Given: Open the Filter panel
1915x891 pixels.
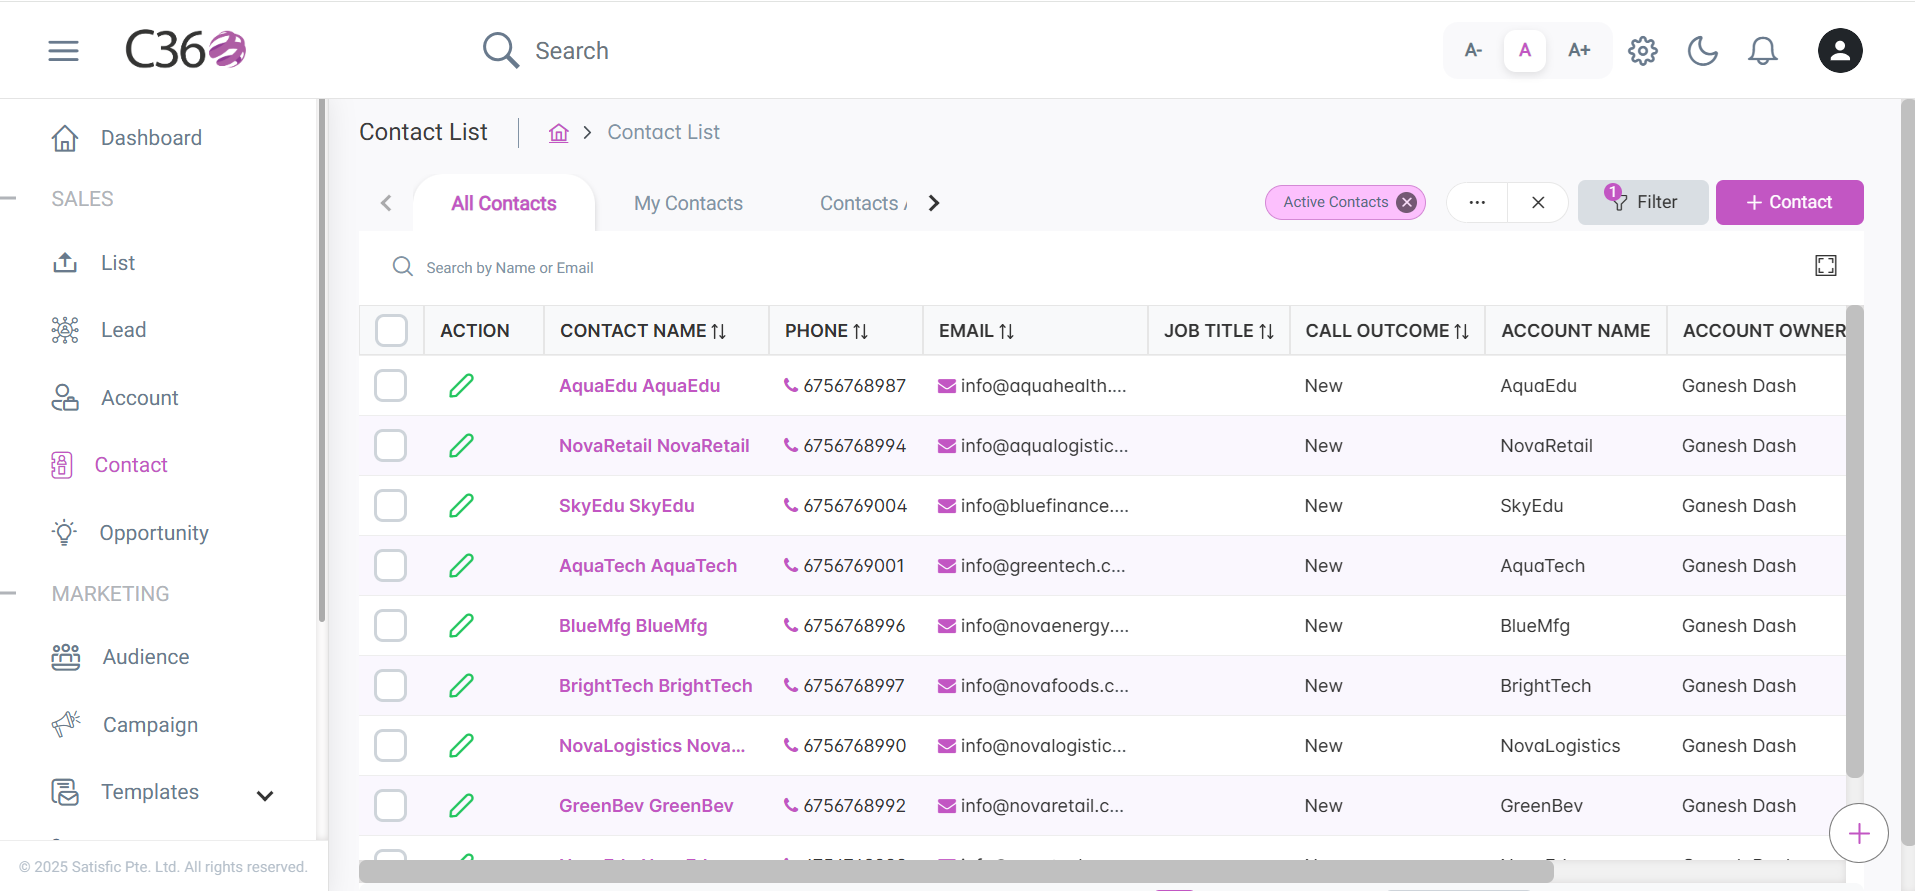Looking at the screenshot, I should 1643,202.
